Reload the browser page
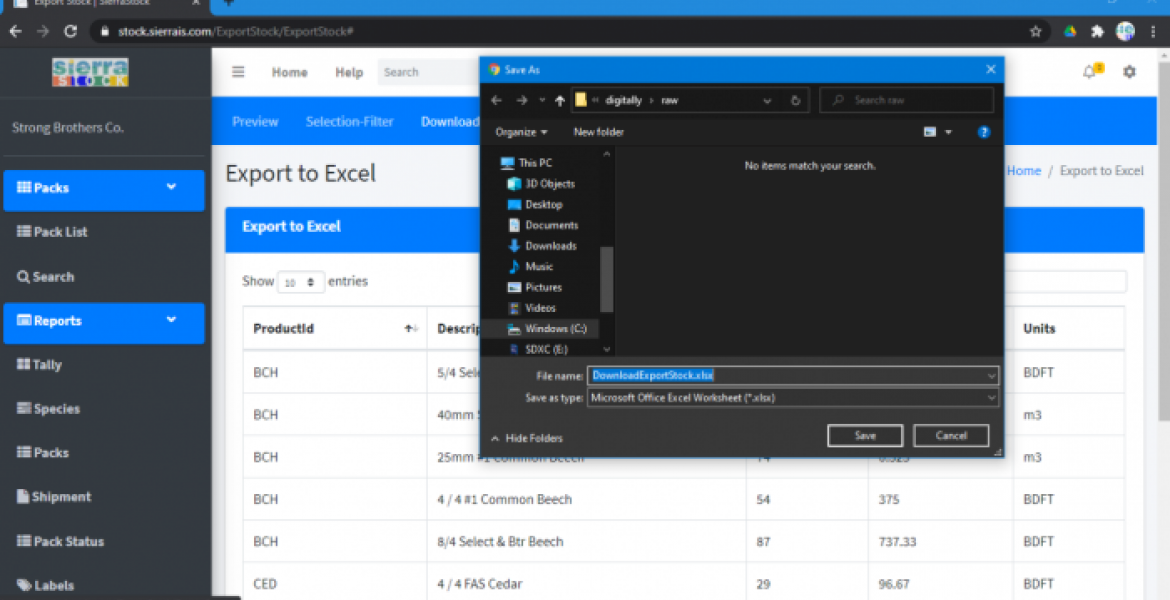1170x600 pixels. pos(70,31)
